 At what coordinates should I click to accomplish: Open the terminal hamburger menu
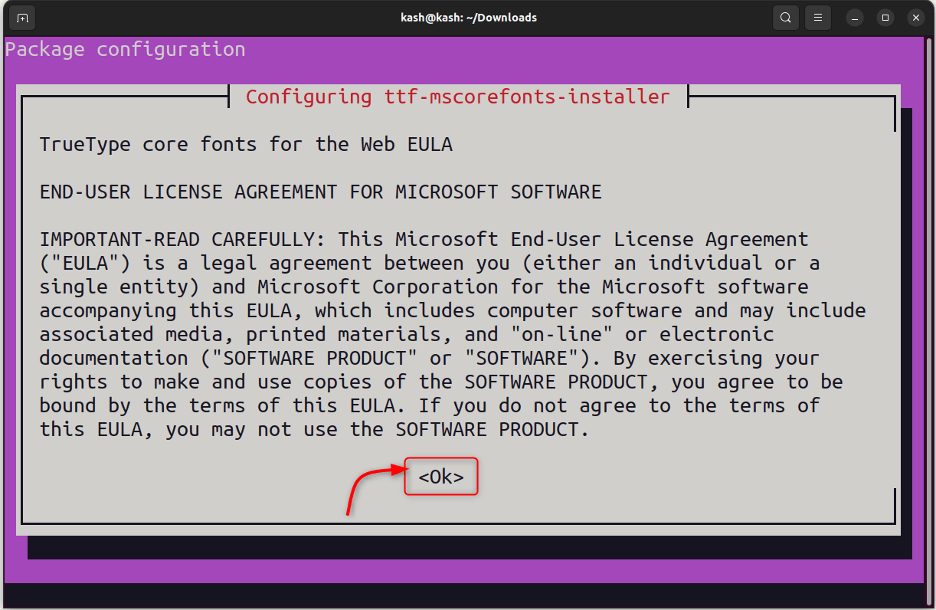coord(818,18)
